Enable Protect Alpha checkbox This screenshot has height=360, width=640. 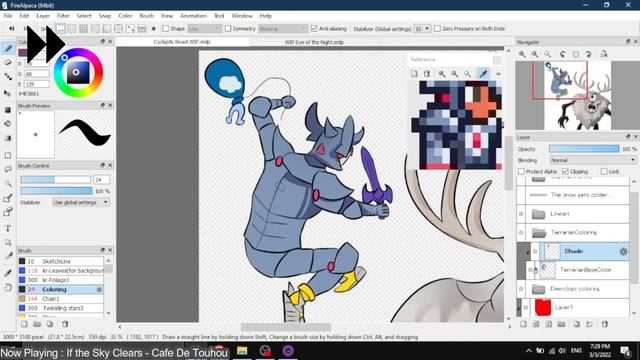[521, 171]
